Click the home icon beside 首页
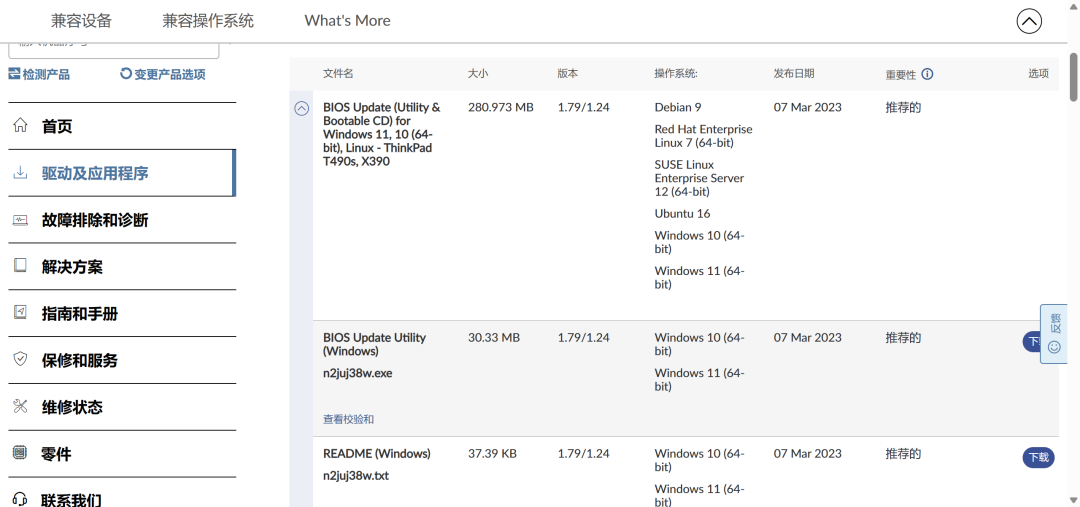 click(21, 126)
